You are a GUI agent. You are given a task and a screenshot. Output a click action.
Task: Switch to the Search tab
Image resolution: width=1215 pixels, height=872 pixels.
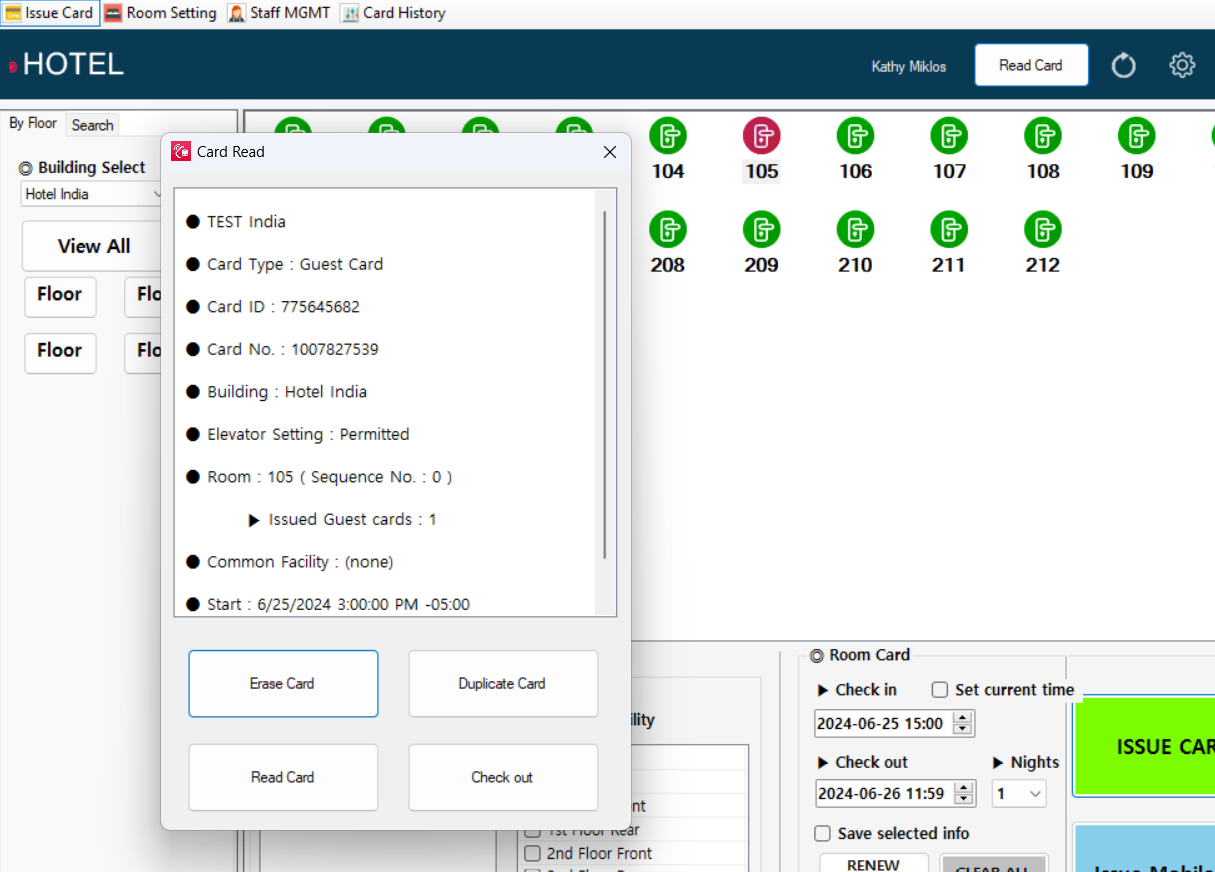92,125
